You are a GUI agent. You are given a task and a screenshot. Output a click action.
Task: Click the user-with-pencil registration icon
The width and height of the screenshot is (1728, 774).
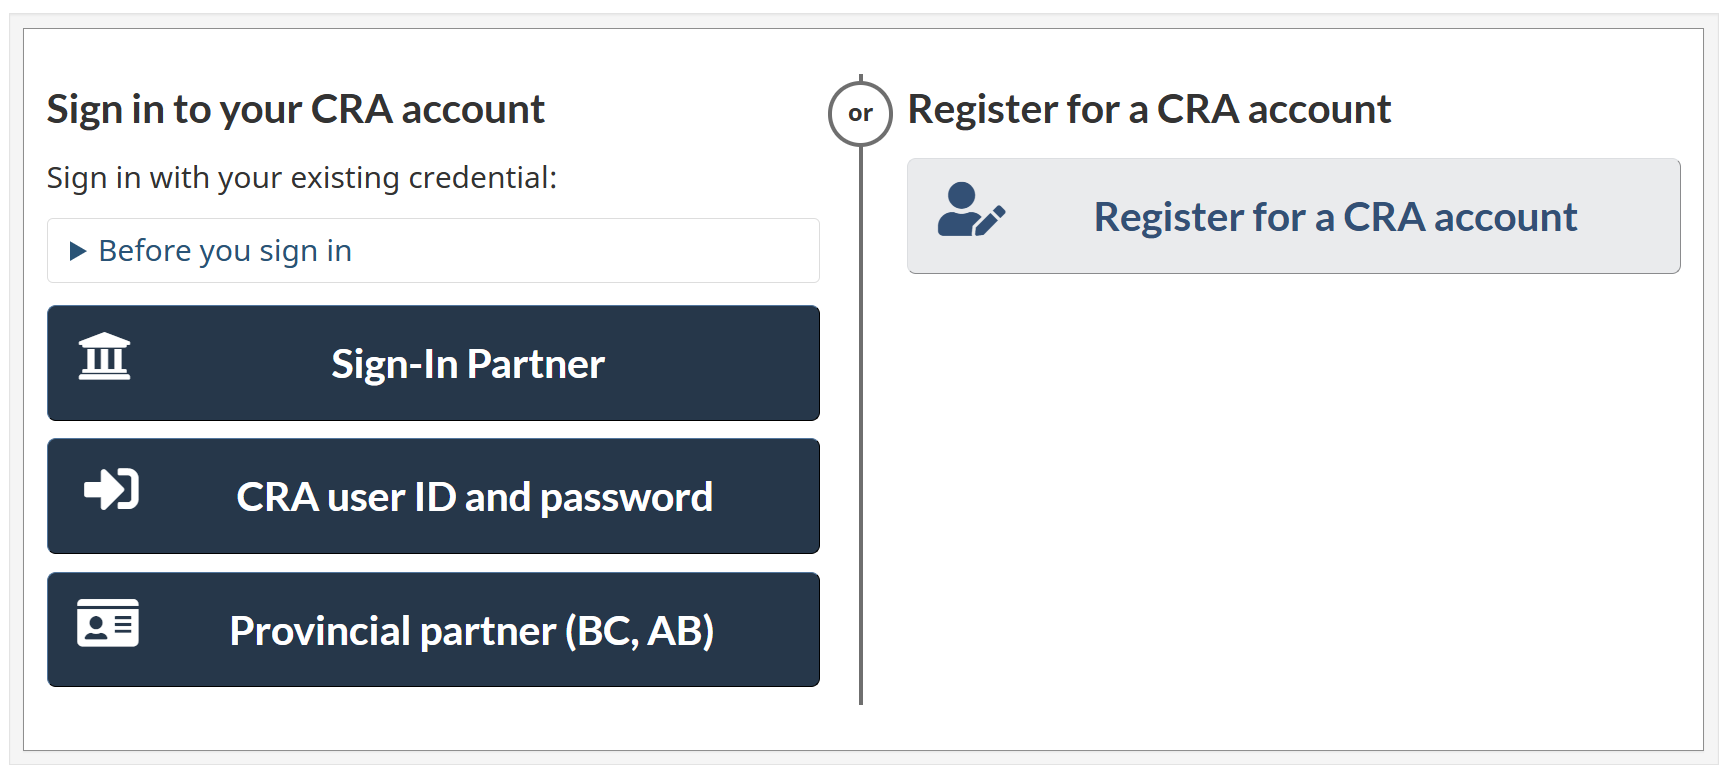pos(971,209)
